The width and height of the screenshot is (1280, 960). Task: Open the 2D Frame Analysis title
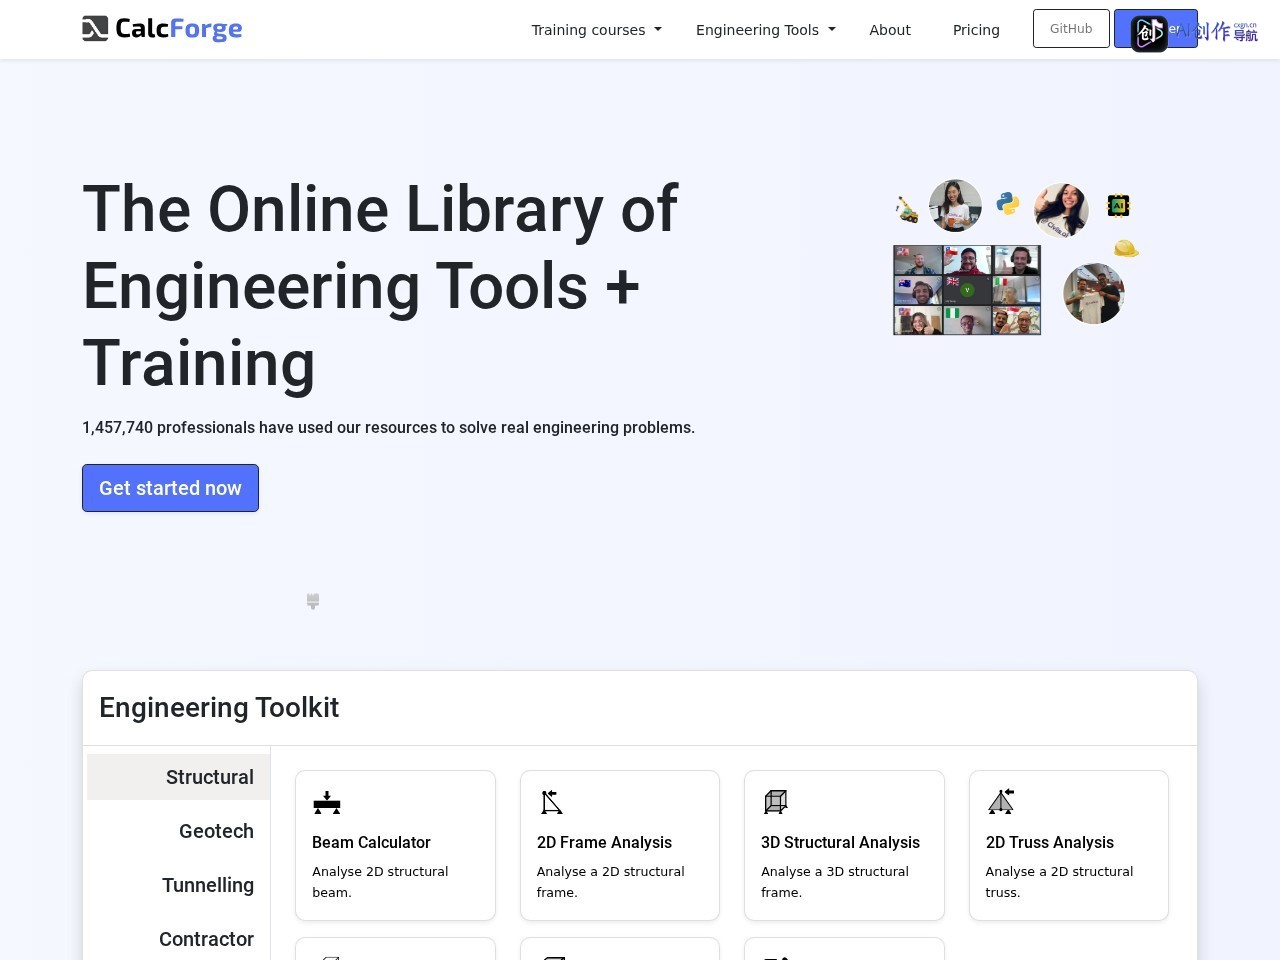(x=604, y=842)
